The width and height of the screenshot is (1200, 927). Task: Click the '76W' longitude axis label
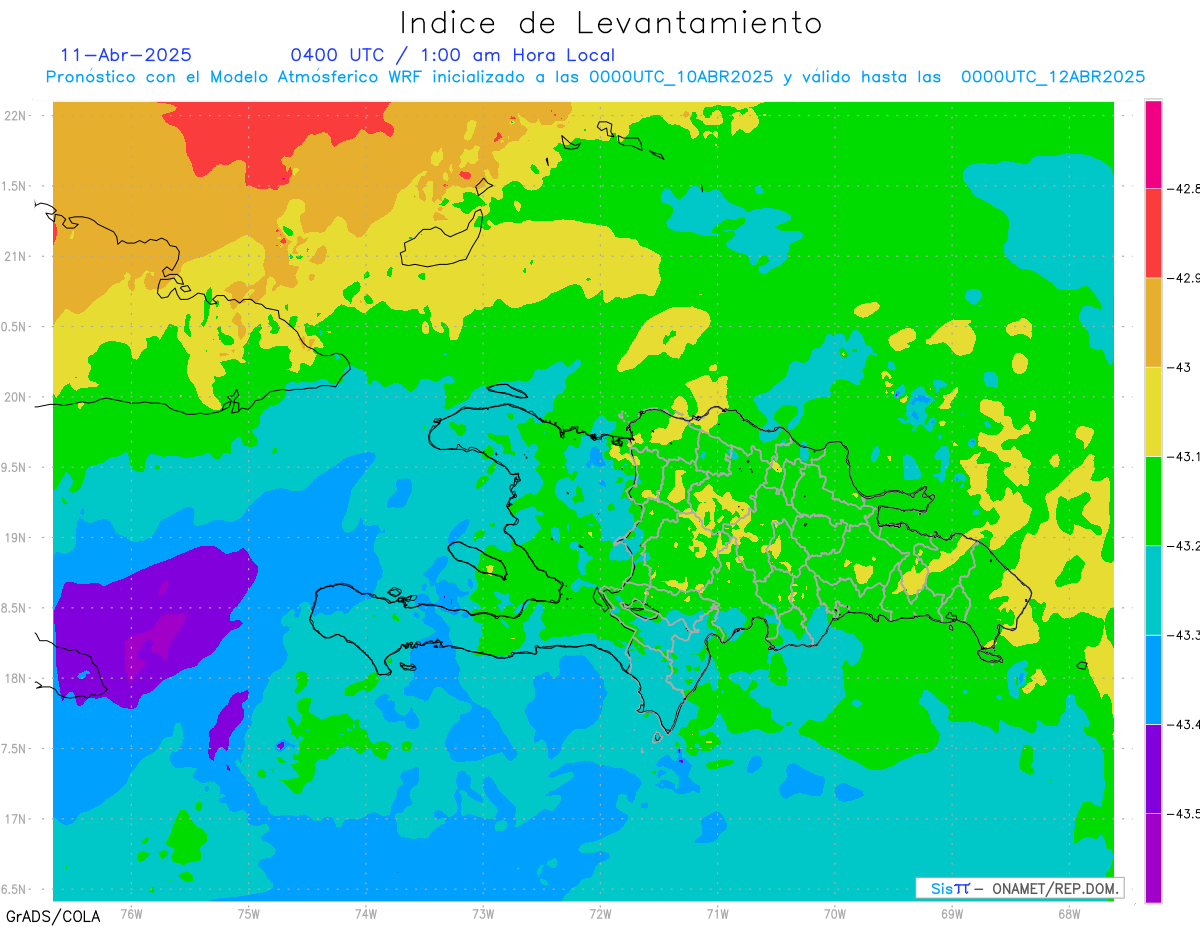click(x=131, y=913)
